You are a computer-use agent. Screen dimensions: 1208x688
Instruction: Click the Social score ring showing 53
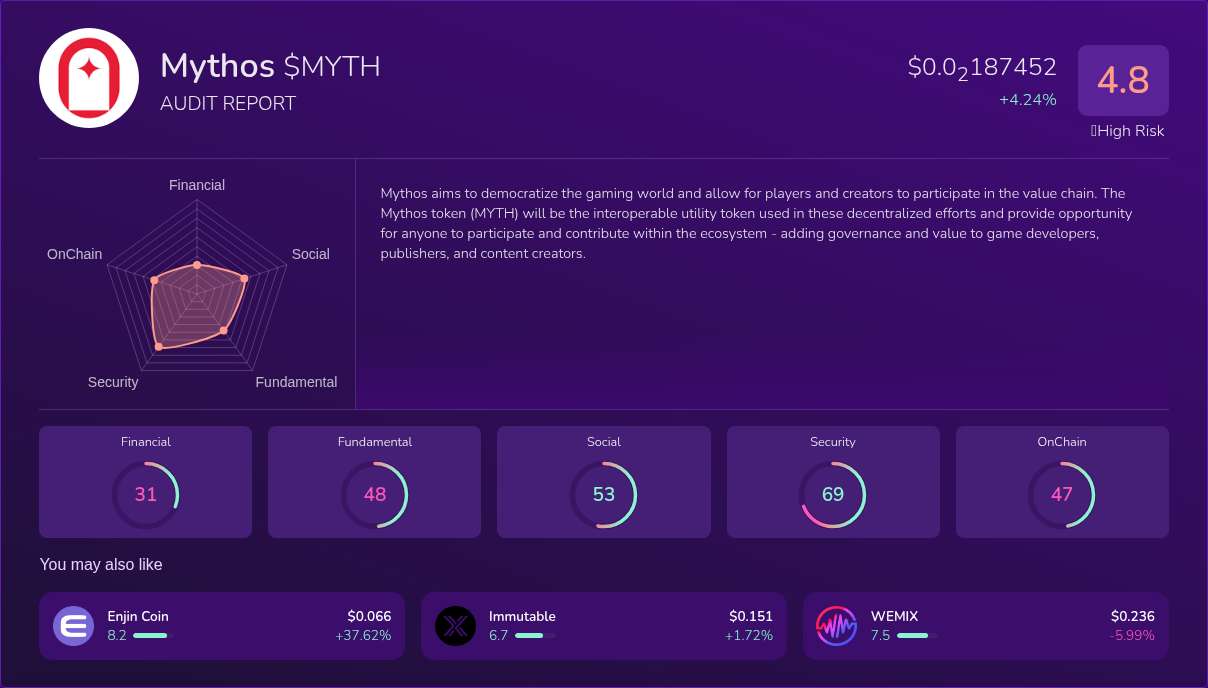(x=603, y=494)
